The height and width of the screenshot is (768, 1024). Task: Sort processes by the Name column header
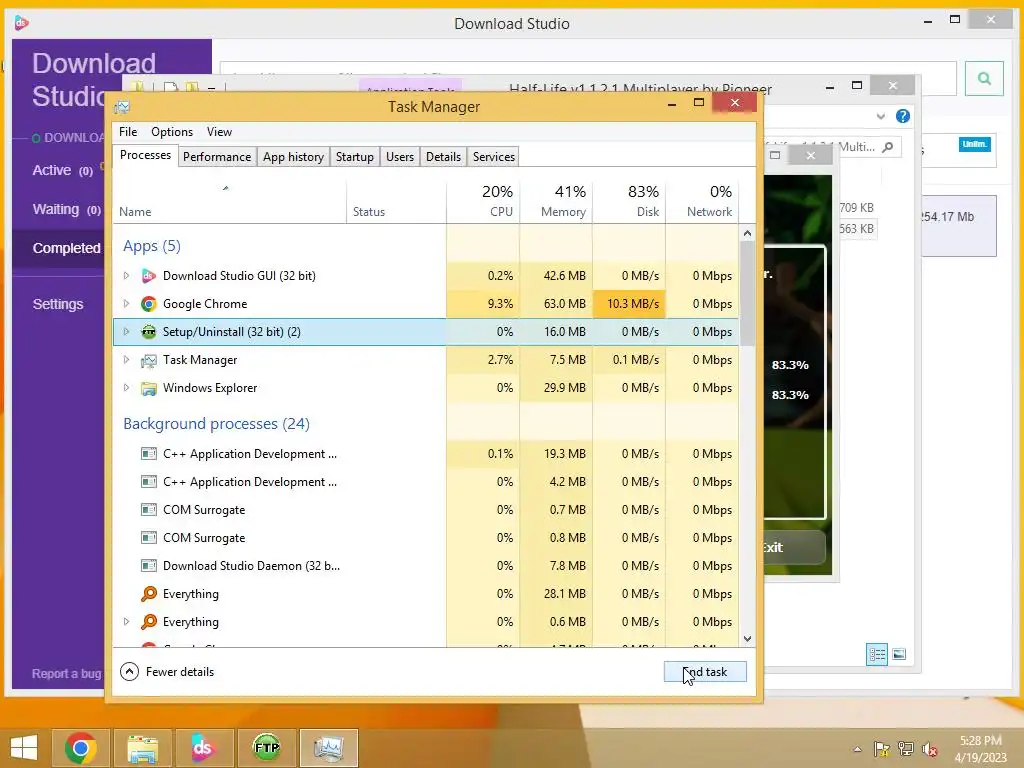point(230,201)
